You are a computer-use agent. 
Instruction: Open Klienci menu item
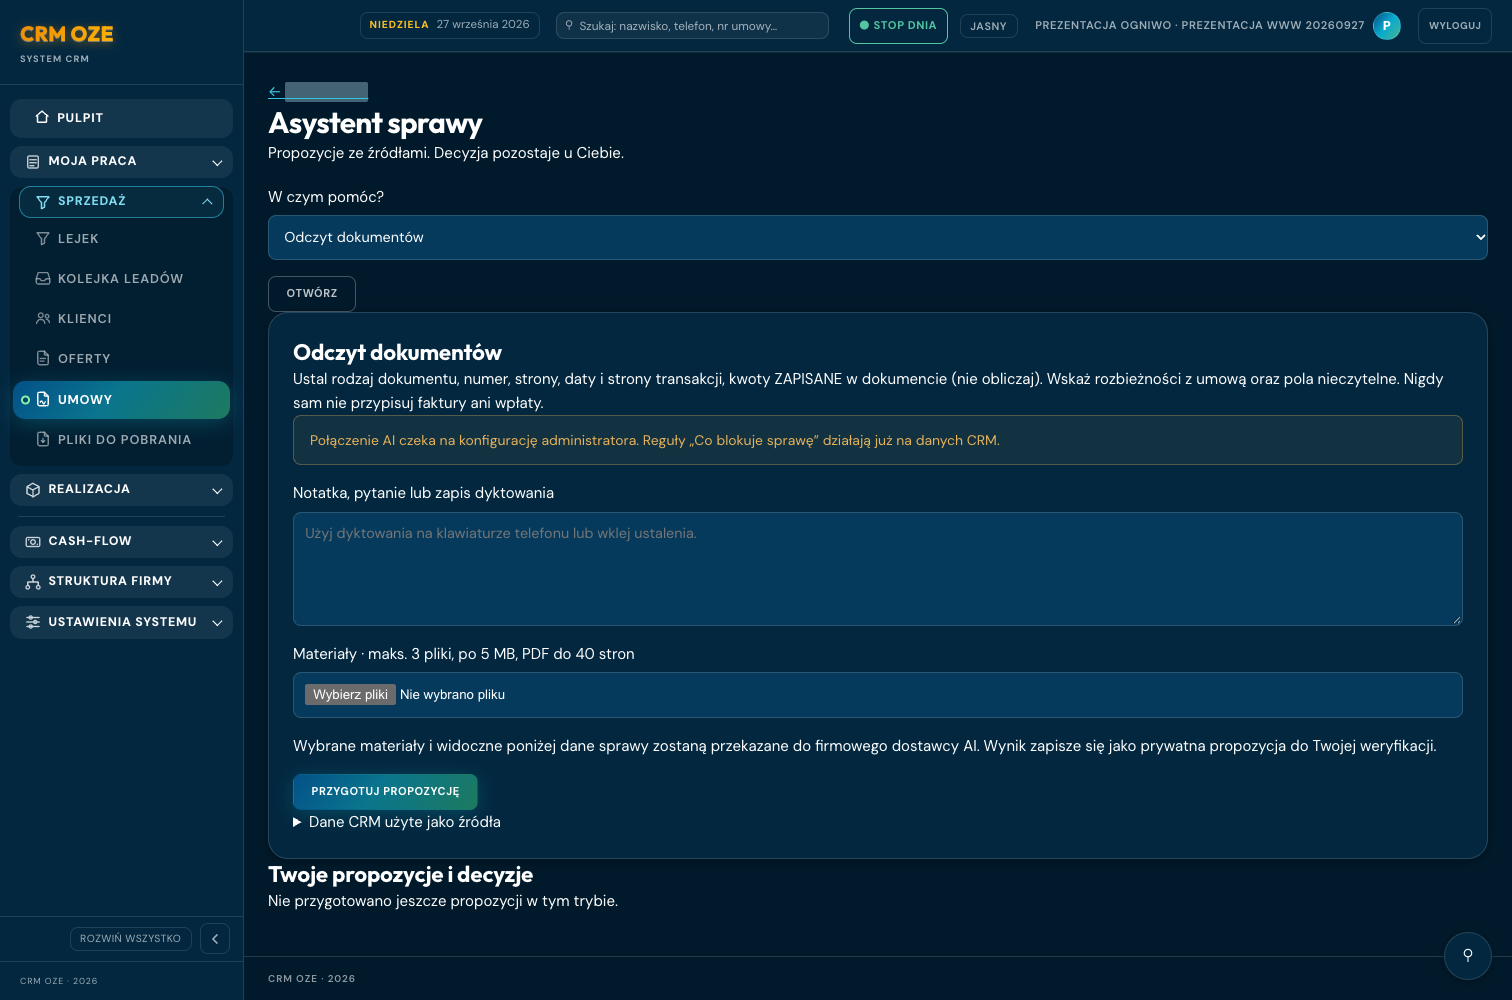121,319
